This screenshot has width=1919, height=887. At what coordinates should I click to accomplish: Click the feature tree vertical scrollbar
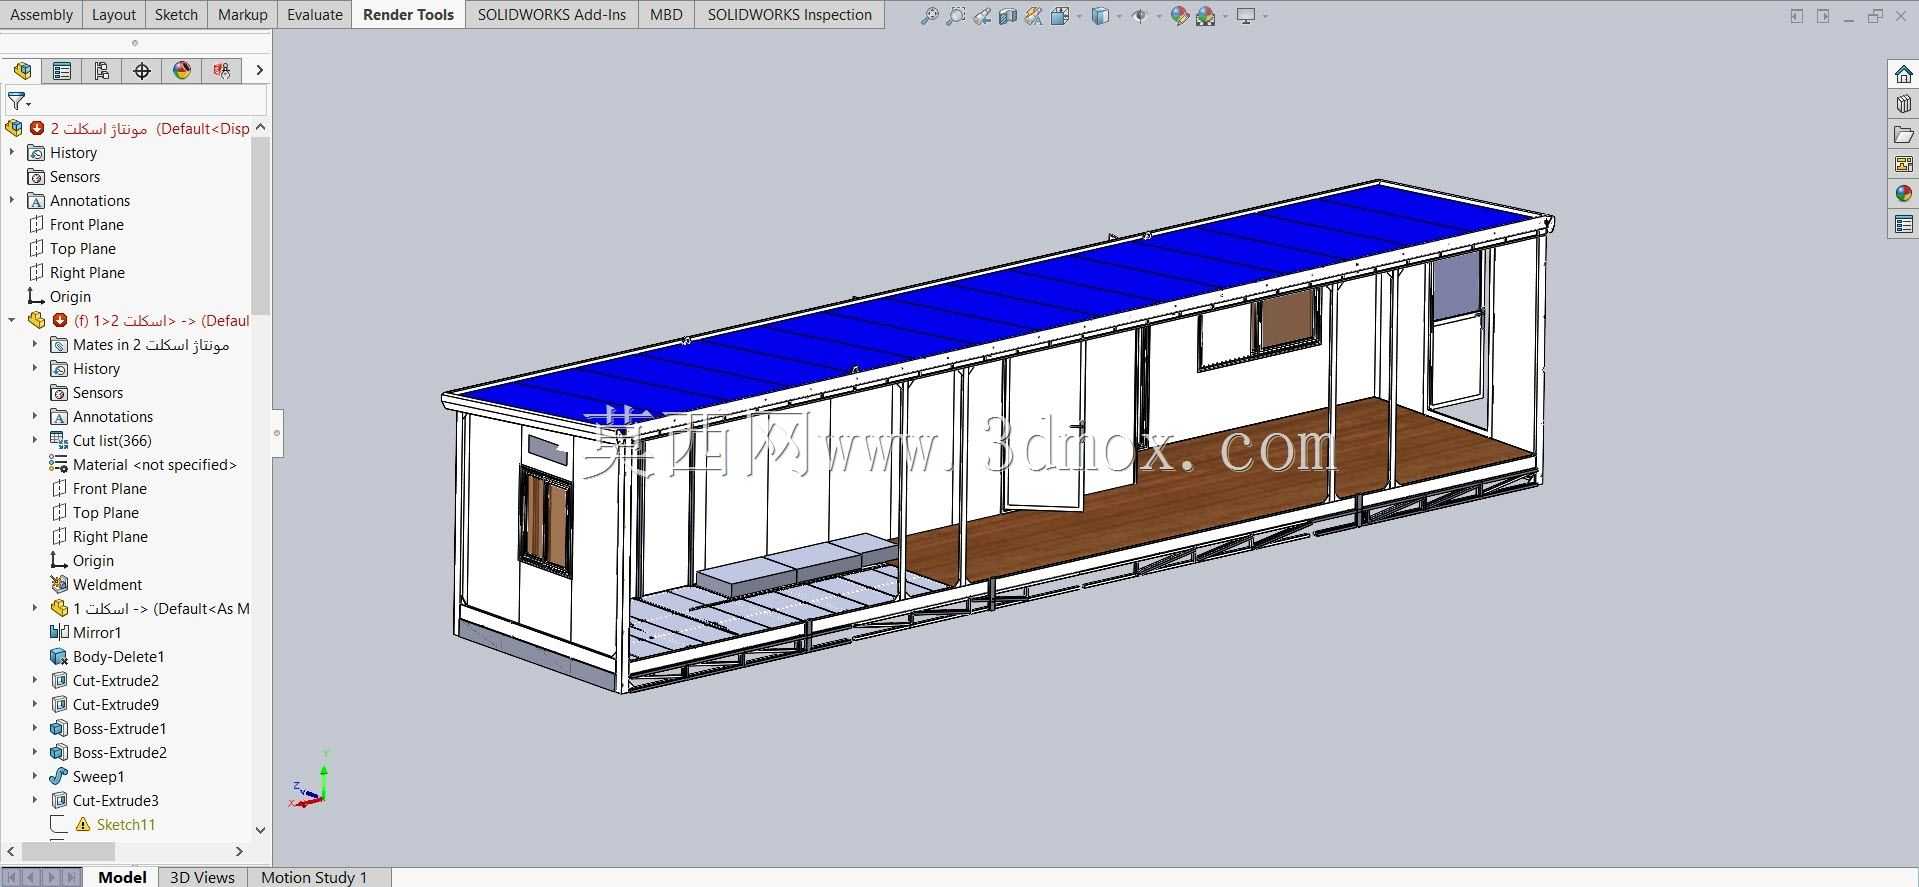click(x=260, y=227)
